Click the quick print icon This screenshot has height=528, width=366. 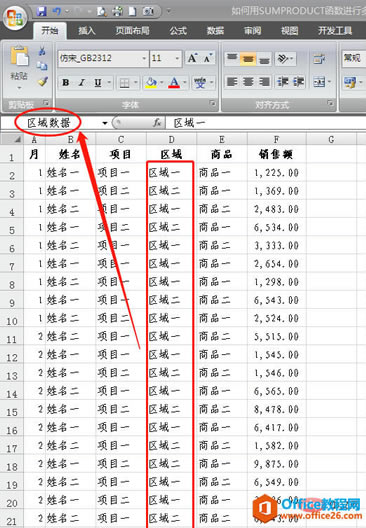coord(117,12)
